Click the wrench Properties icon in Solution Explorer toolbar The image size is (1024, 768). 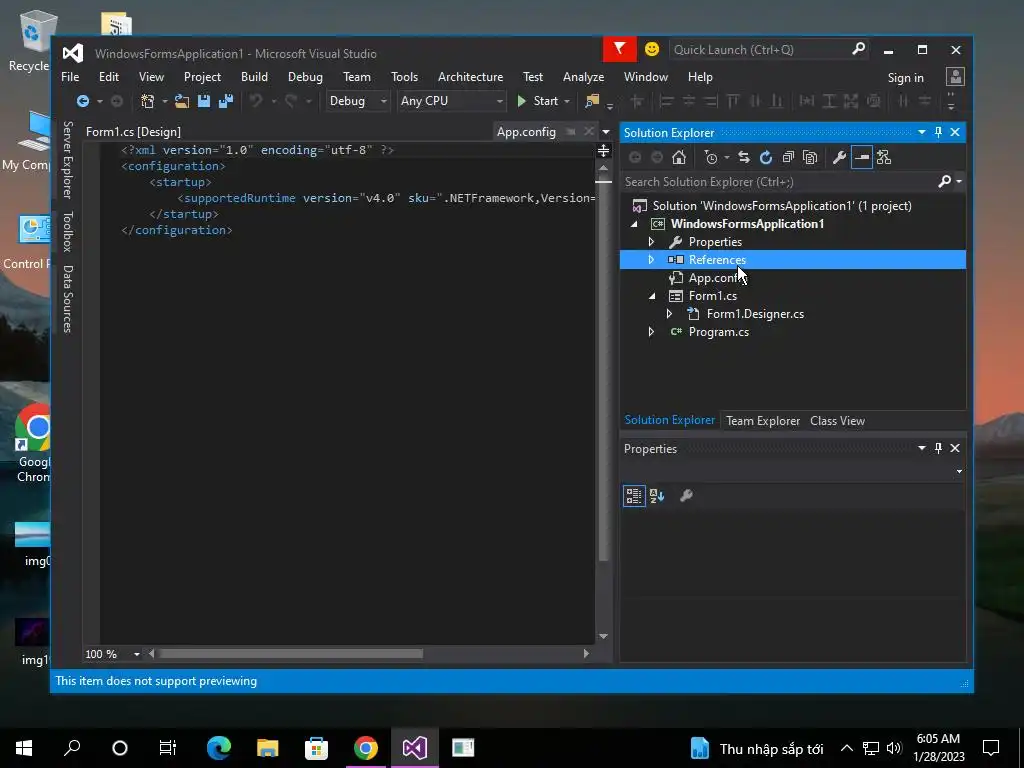pos(840,157)
